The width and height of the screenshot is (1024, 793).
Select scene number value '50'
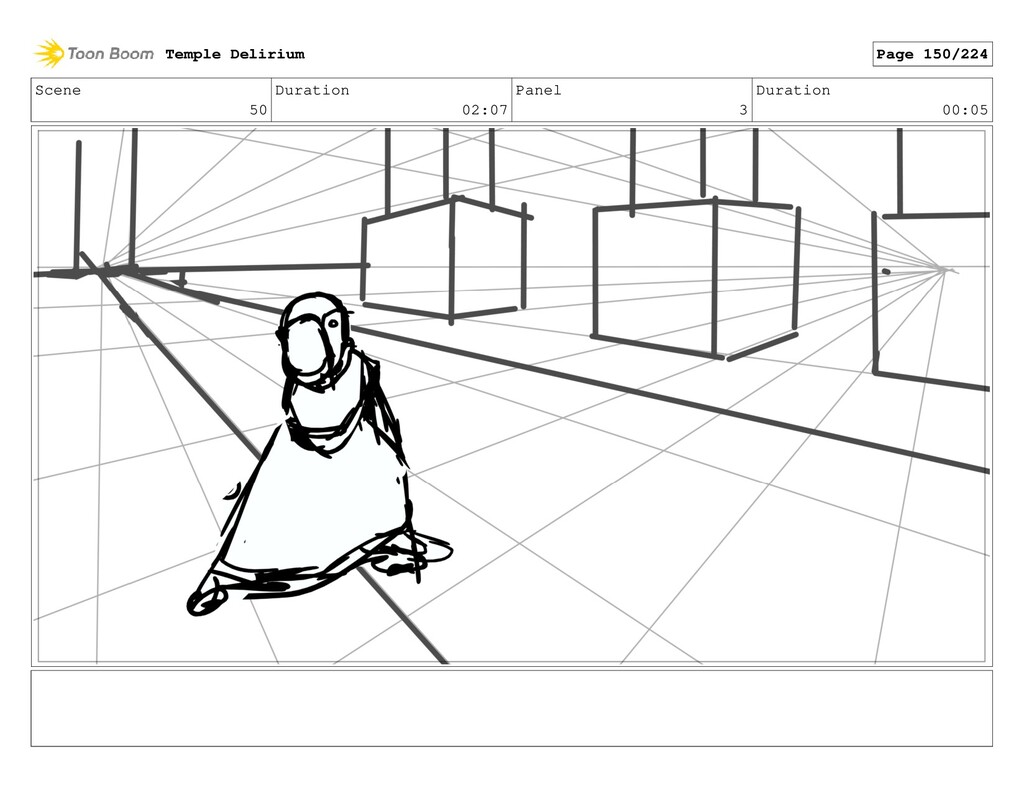point(259,110)
